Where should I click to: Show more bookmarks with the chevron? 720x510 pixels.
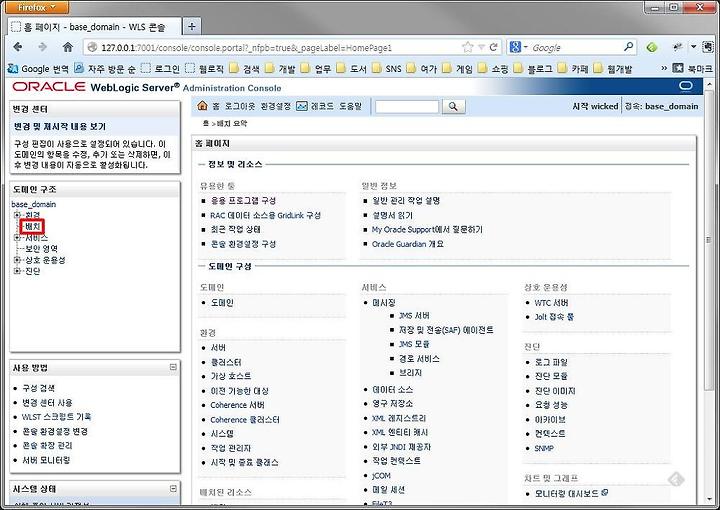click(x=664, y=68)
